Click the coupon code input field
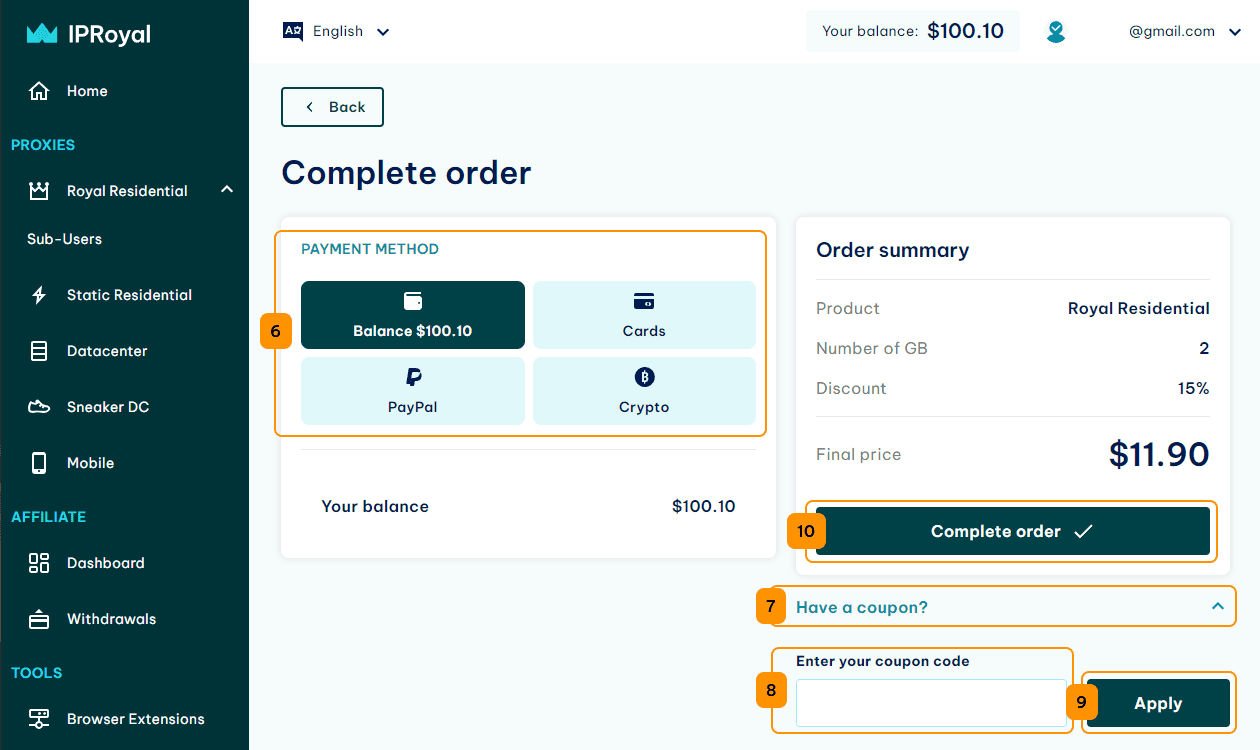The height and width of the screenshot is (750, 1260). pyautogui.click(x=931, y=703)
